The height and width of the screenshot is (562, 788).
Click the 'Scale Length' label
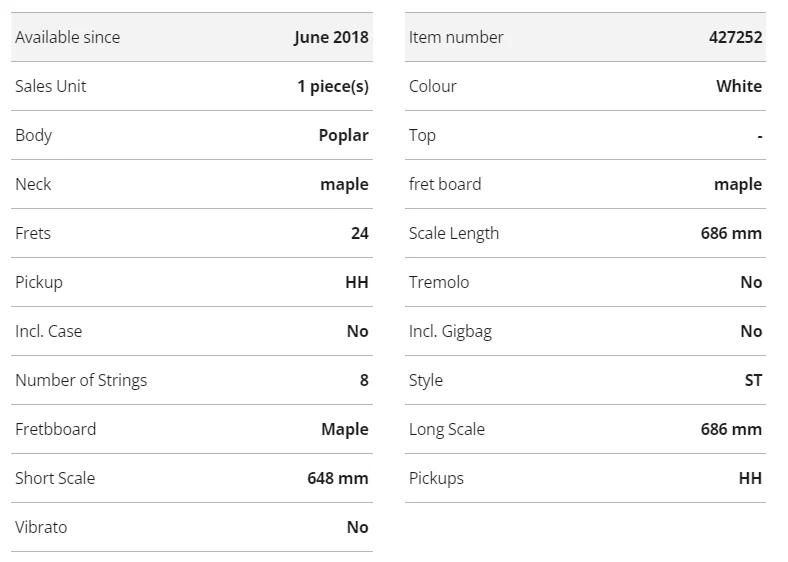(x=454, y=233)
